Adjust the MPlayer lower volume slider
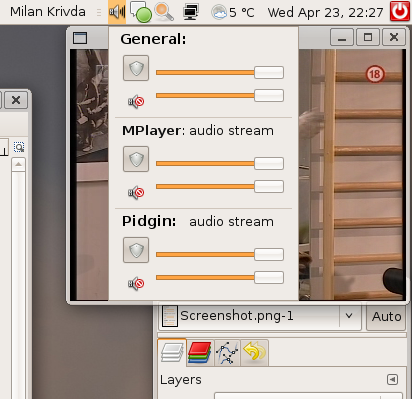Screen dimensions: 412x399 220,187
